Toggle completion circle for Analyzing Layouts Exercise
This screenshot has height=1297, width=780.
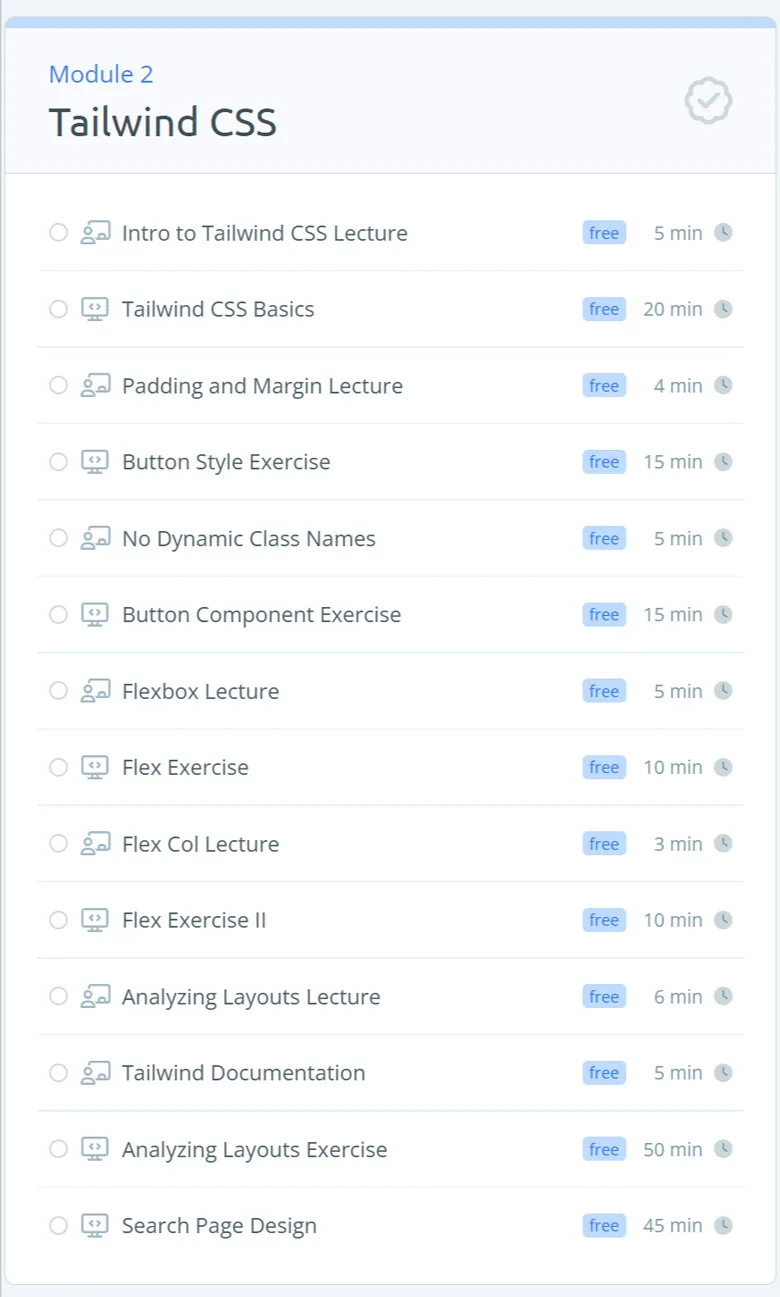pyautogui.click(x=59, y=1149)
